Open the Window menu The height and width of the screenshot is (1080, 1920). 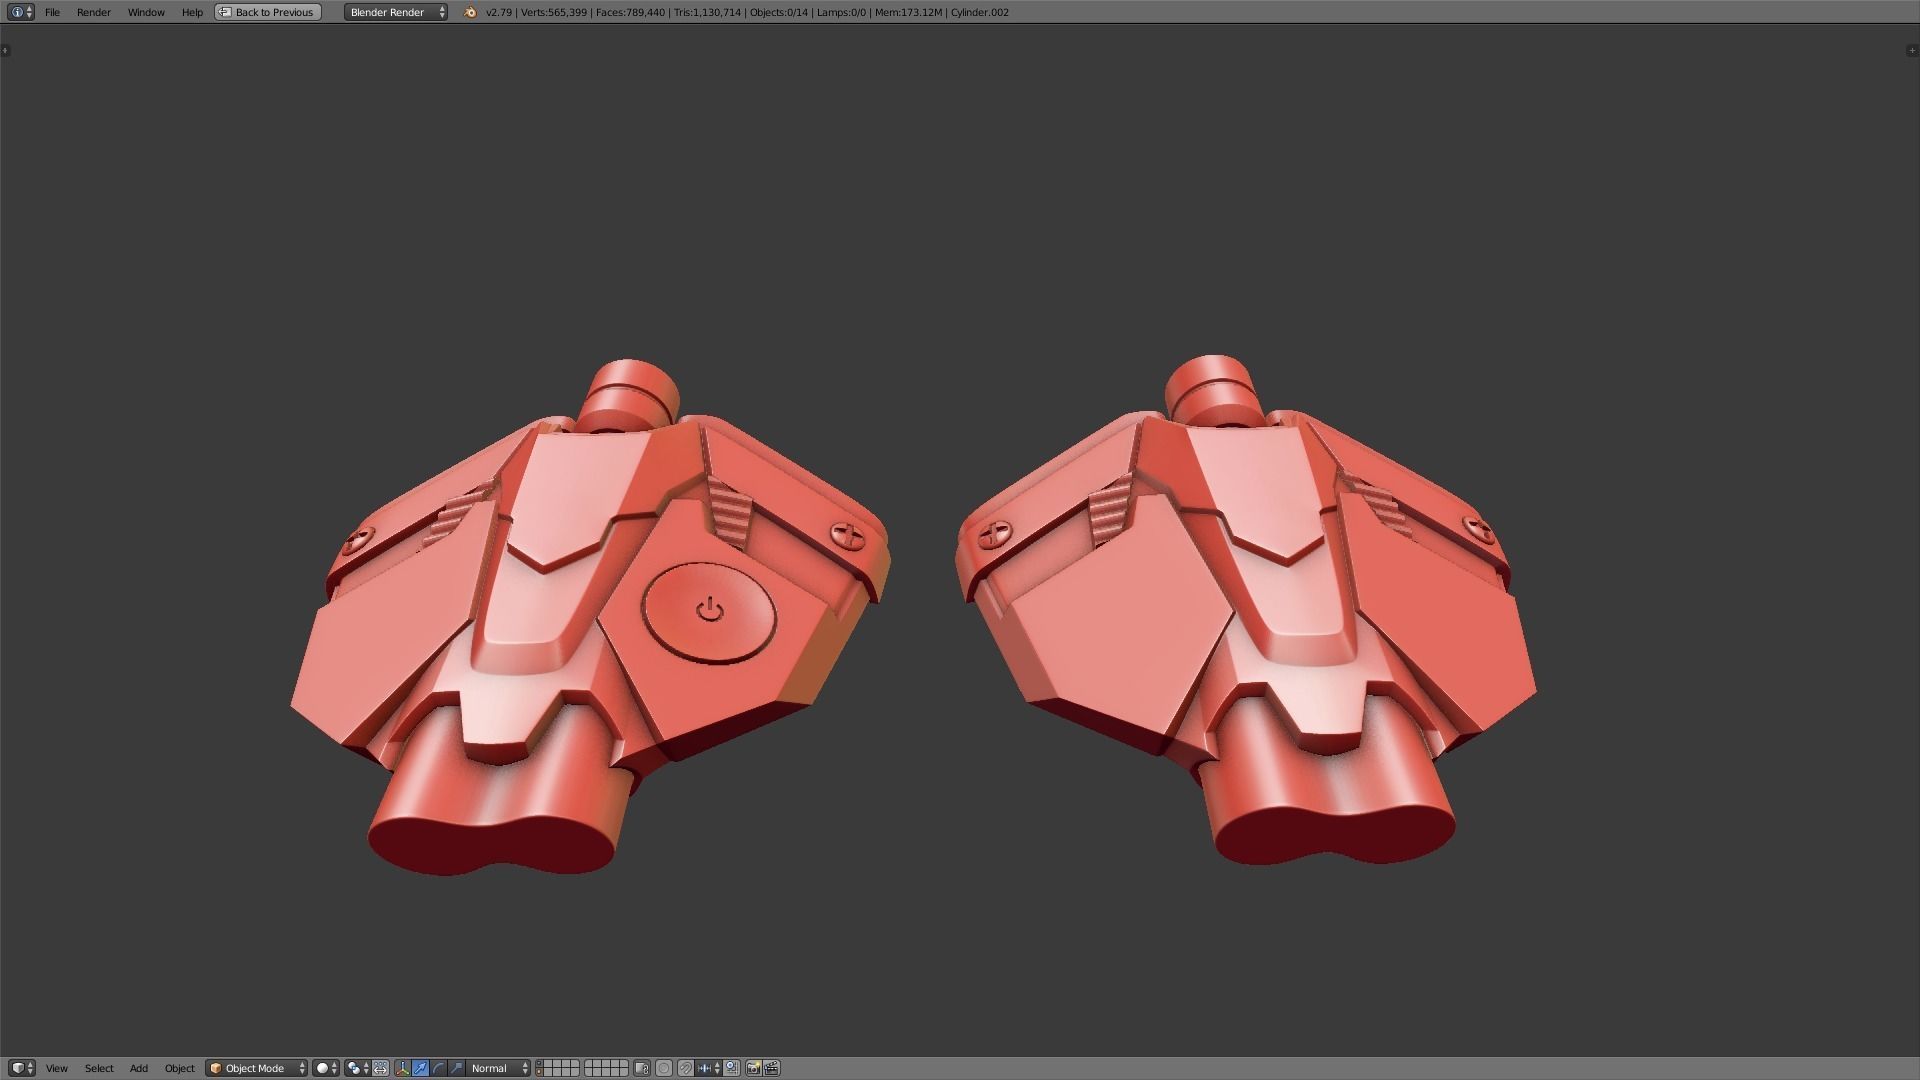pos(146,12)
